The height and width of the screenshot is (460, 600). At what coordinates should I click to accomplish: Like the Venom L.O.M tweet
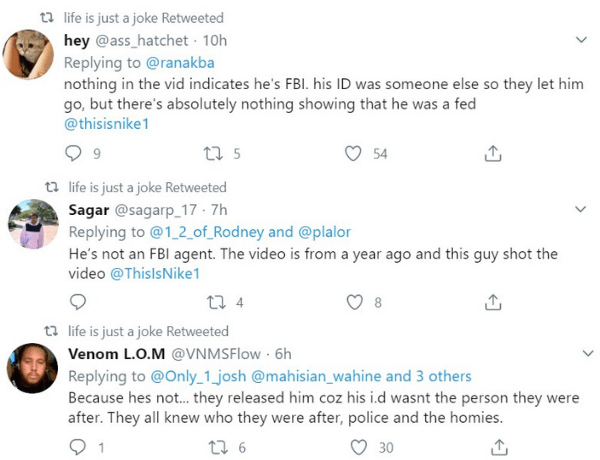[x=359, y=447]
